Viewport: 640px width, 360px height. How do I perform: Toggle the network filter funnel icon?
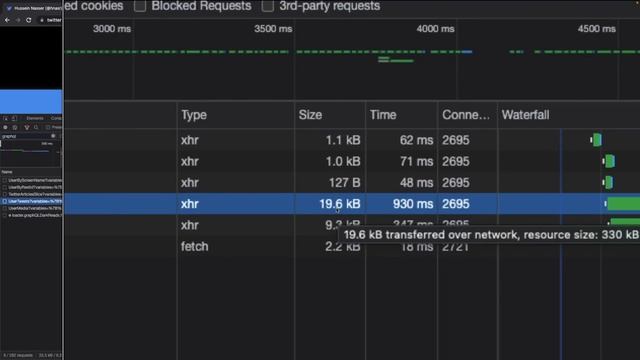27,127
